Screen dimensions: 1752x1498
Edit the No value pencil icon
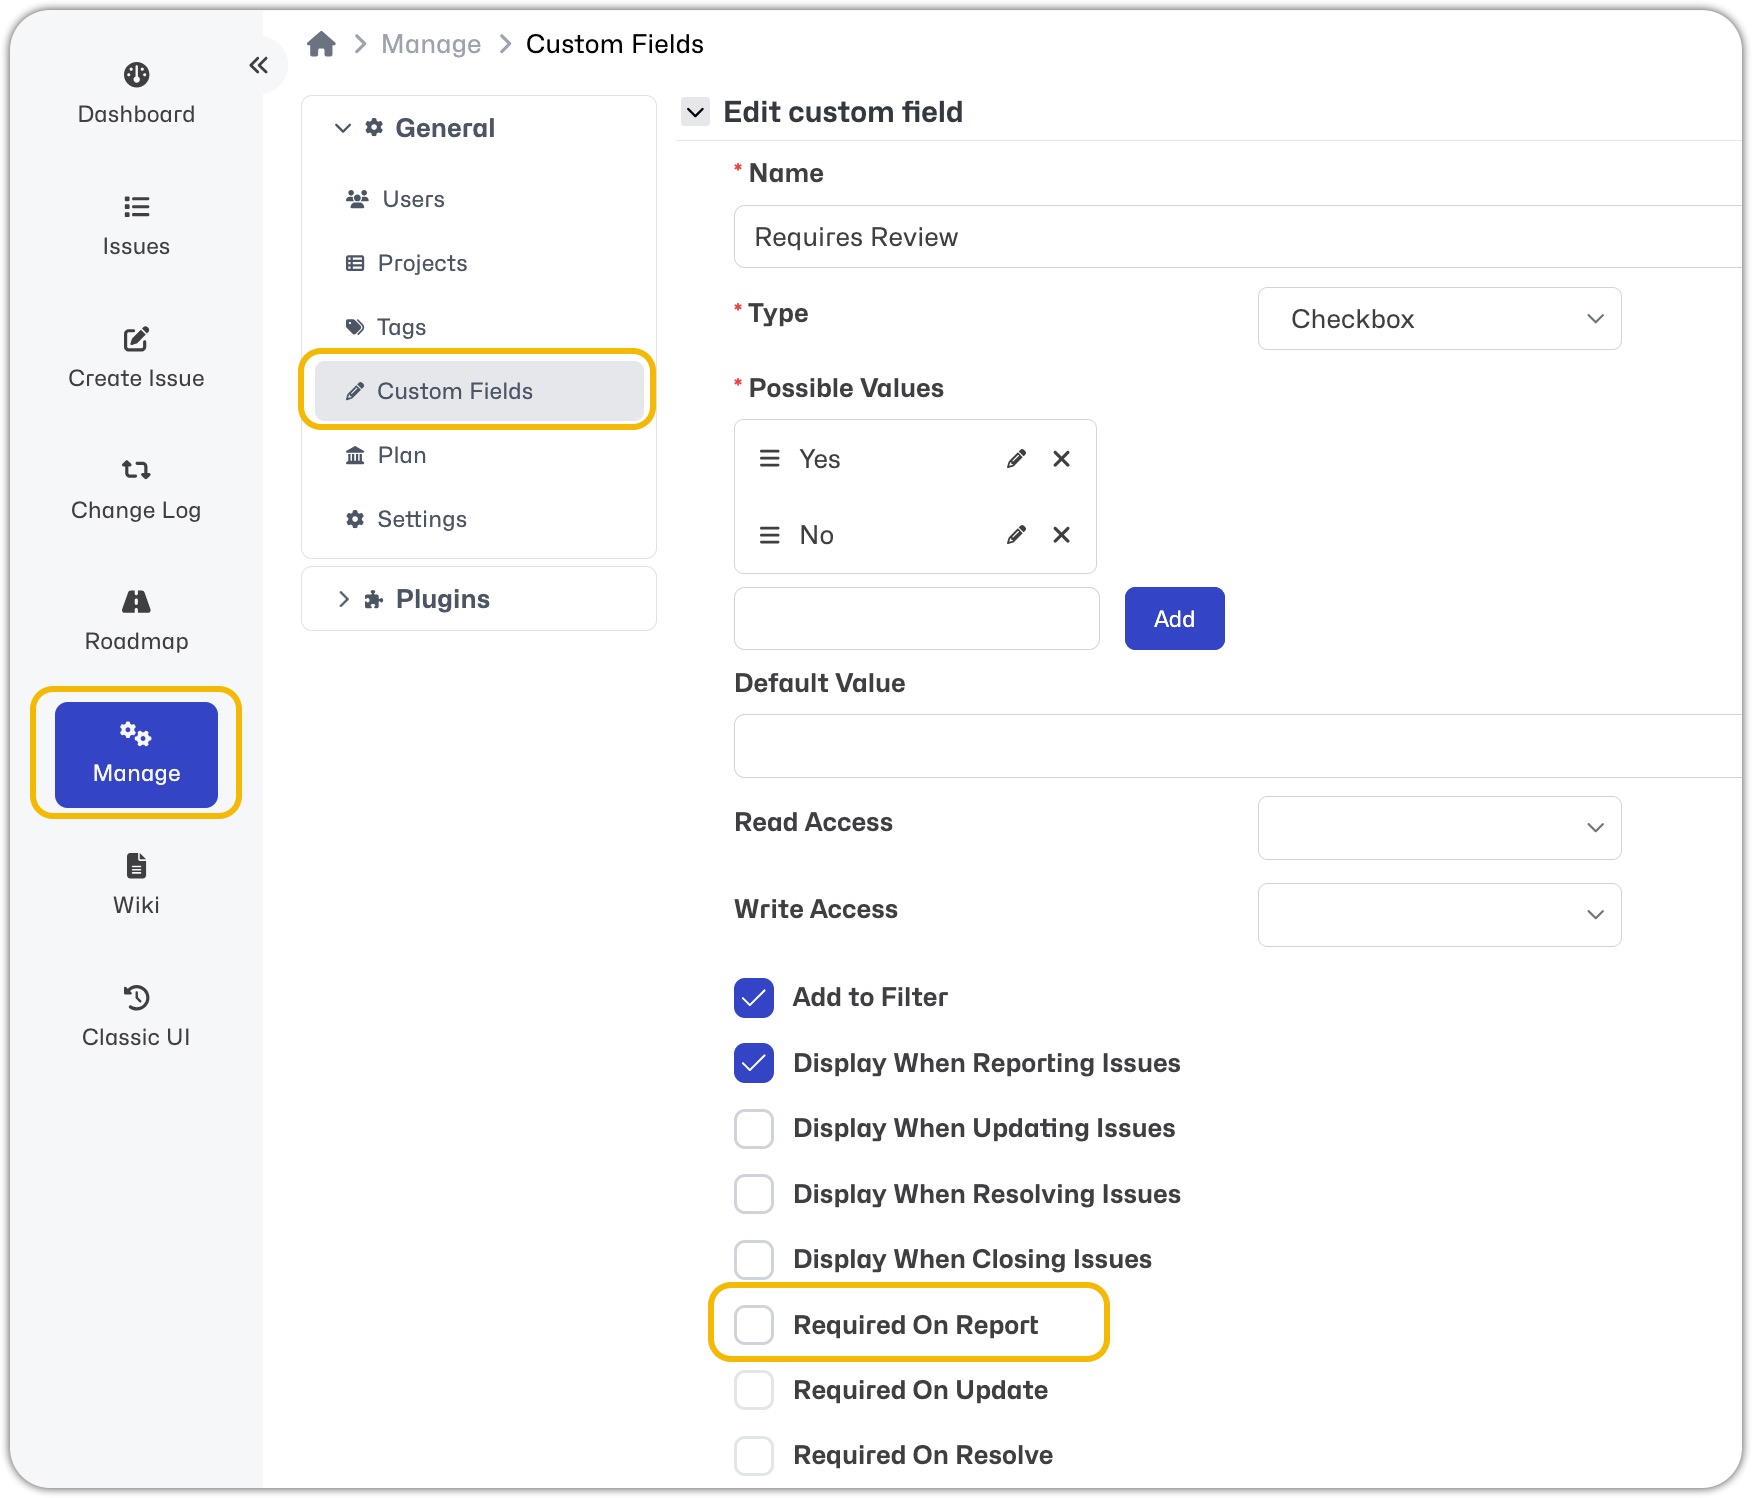[x=1016, y=535]
